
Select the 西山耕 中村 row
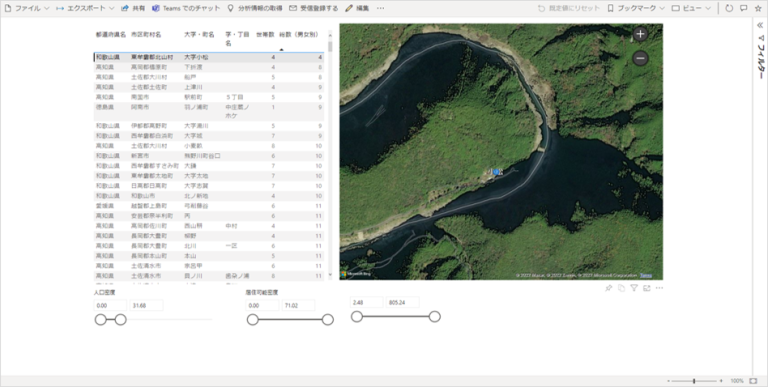point(209,226)
